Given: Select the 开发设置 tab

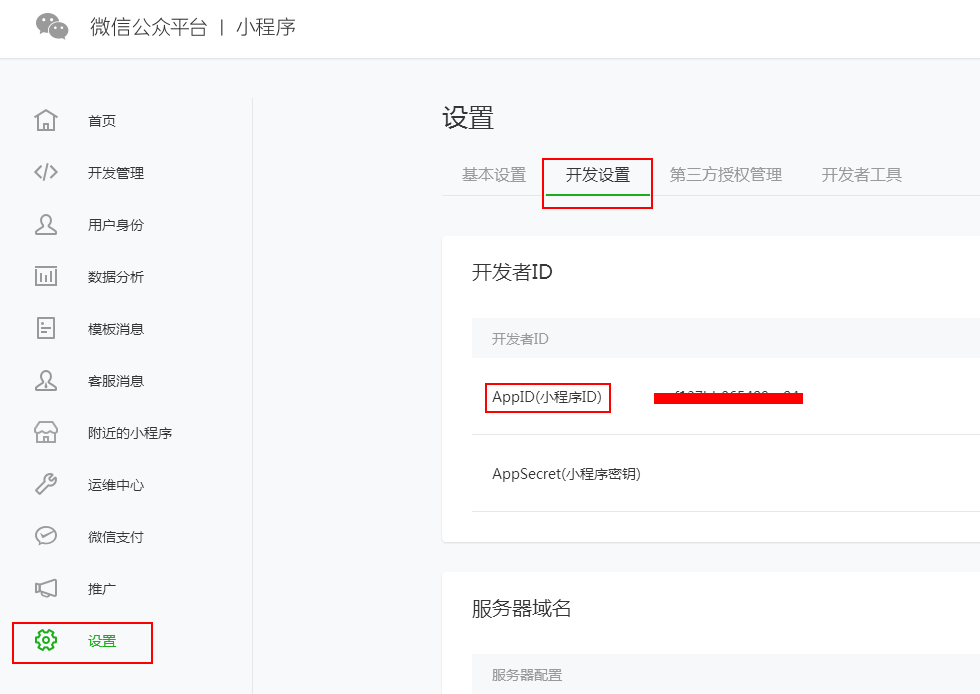Looking at the screenshot, I should [x=597, y=174].
